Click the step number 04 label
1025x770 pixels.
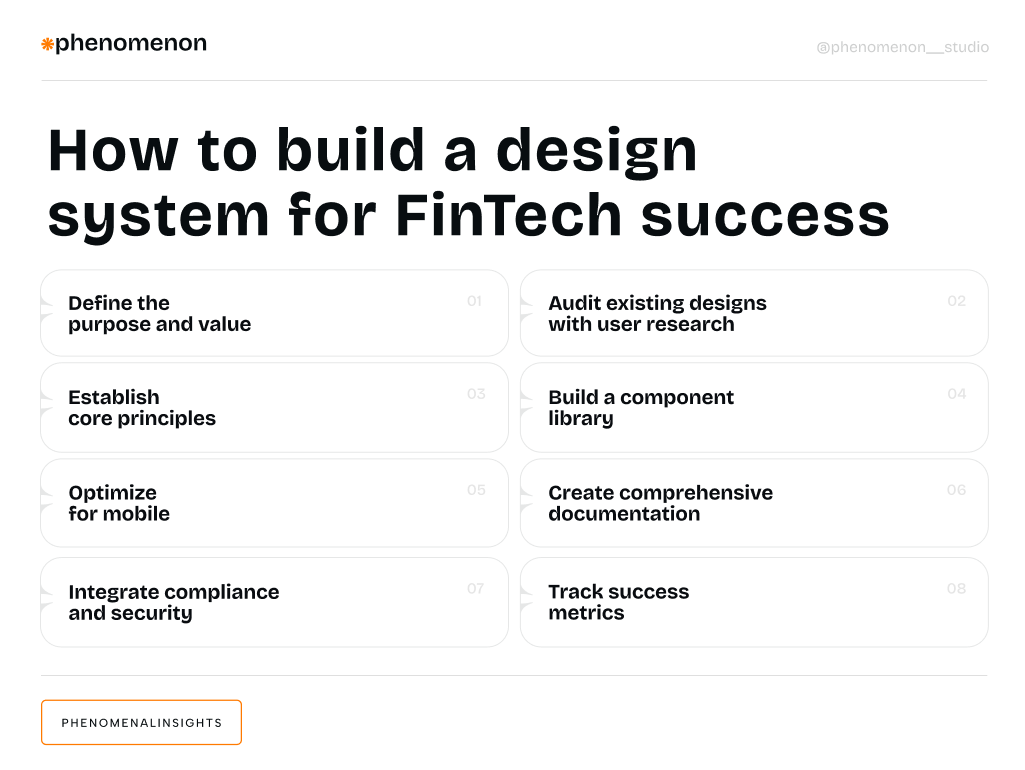(x=957, y=394)
